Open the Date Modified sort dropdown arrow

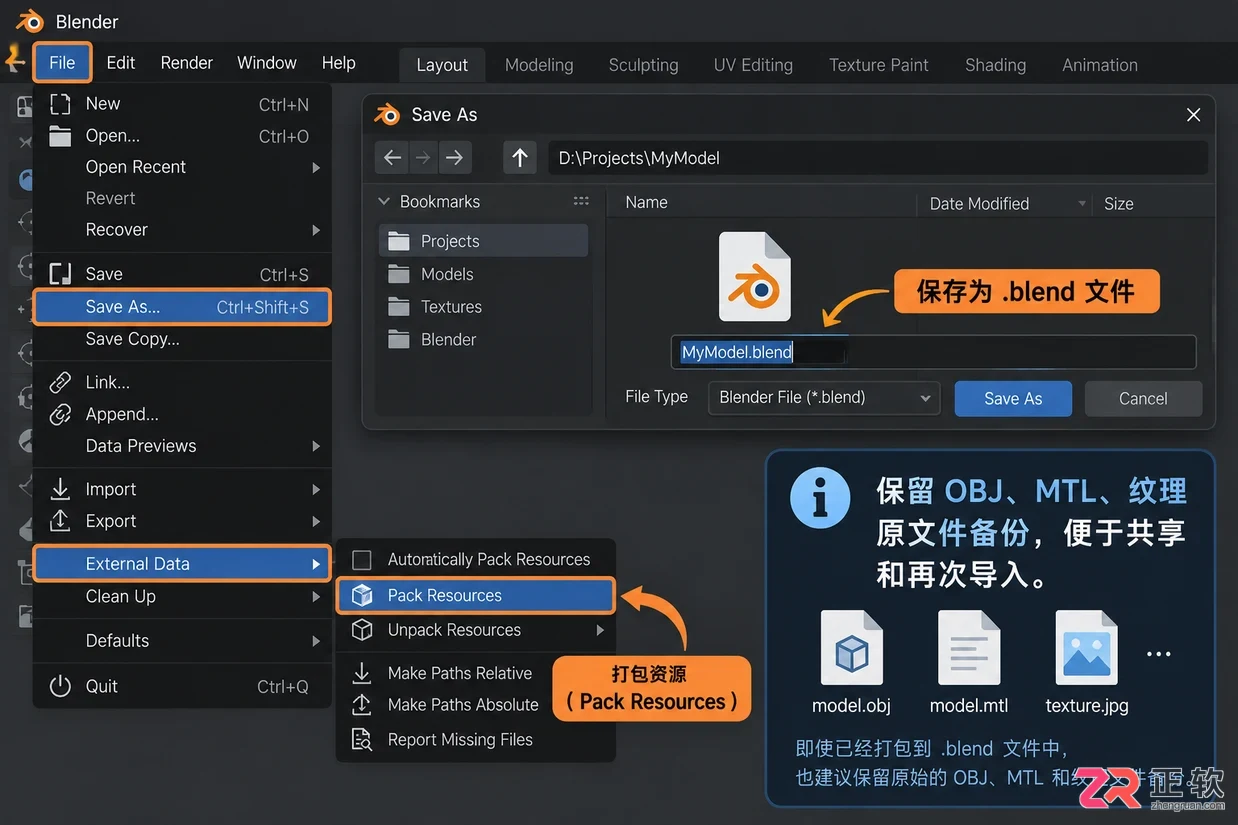click(1082, 204)
